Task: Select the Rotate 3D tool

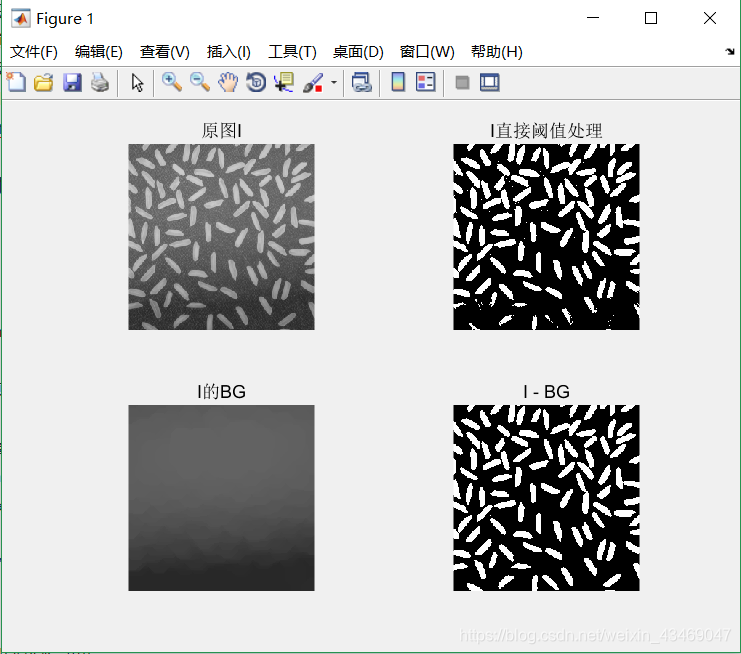Action: 256,83
